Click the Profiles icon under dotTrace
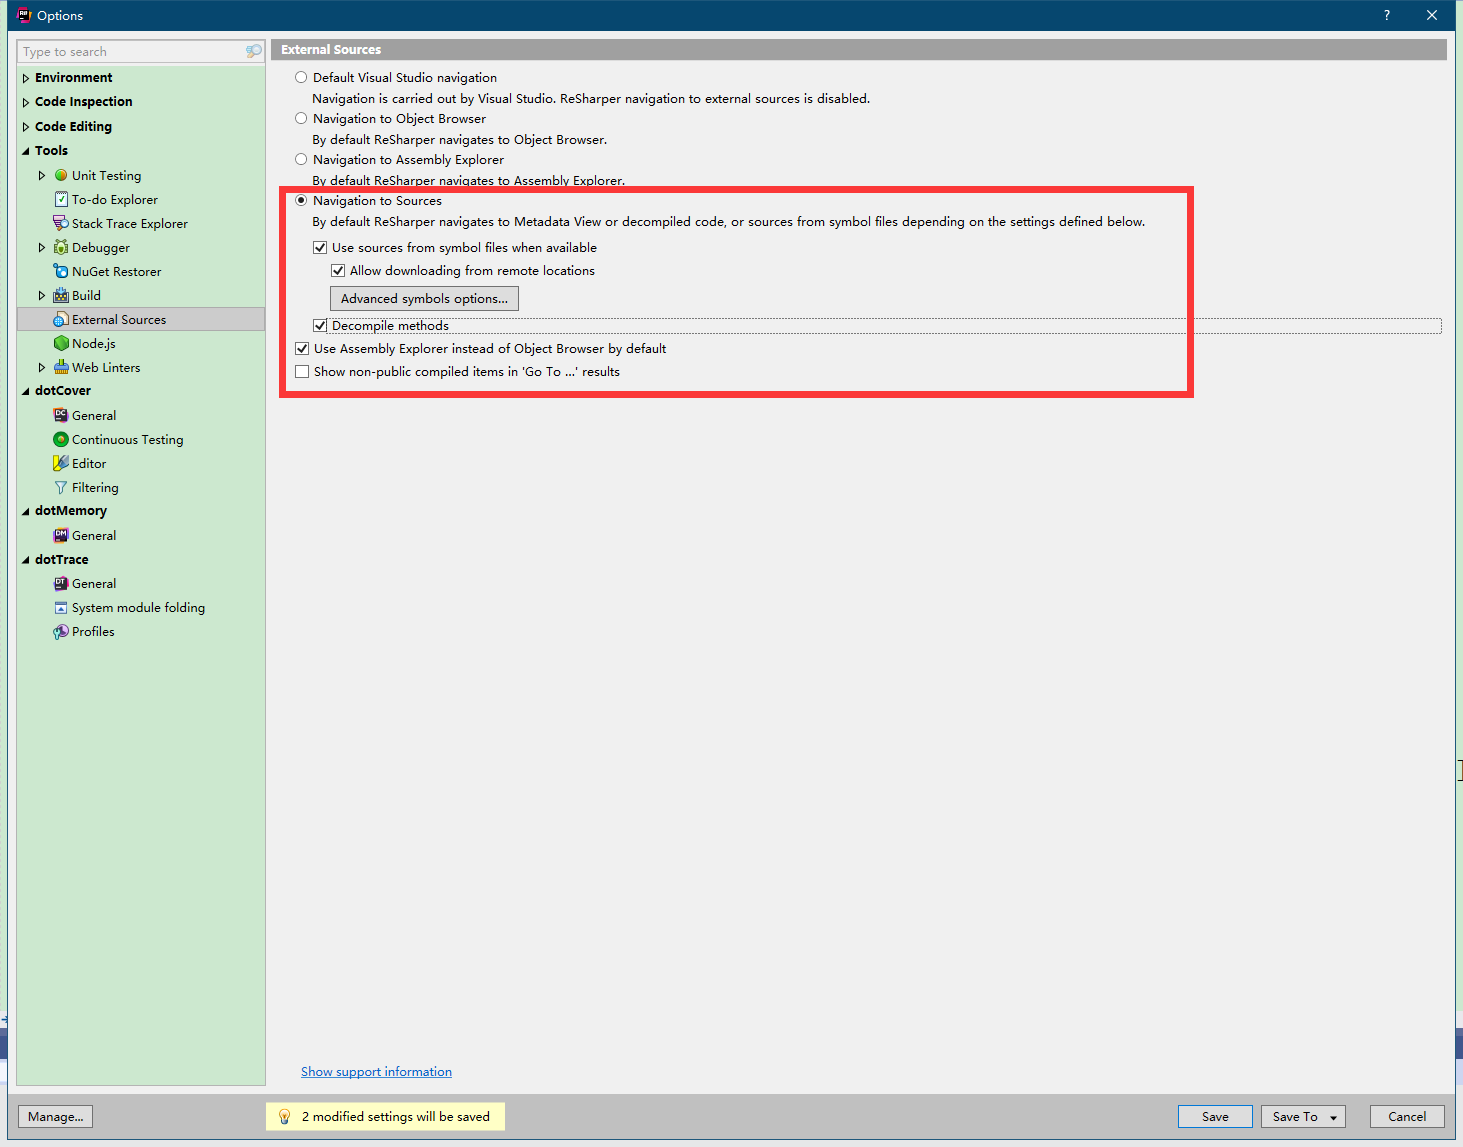1463x1147 pixels. (x=61, y=631)
